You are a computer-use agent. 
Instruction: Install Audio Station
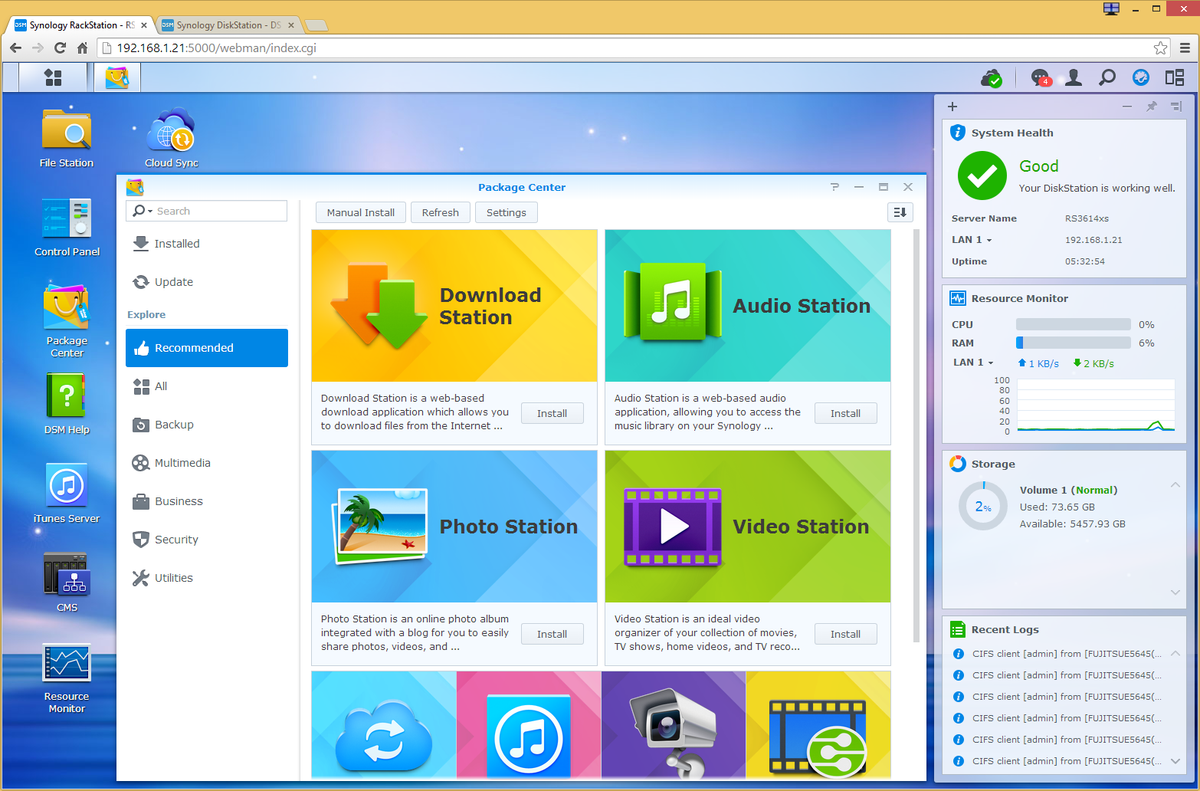pyautogui.click(x=845, y=413)
